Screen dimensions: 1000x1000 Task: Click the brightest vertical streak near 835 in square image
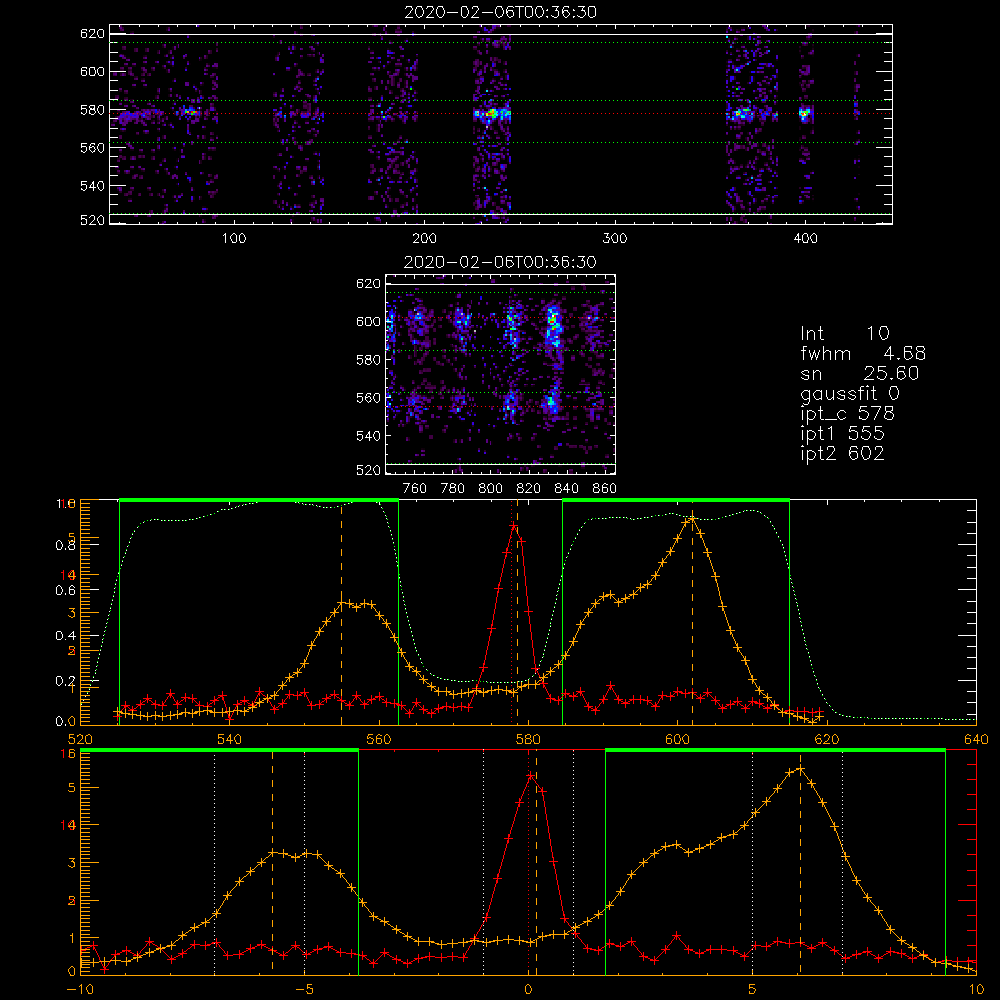point(554,327)
